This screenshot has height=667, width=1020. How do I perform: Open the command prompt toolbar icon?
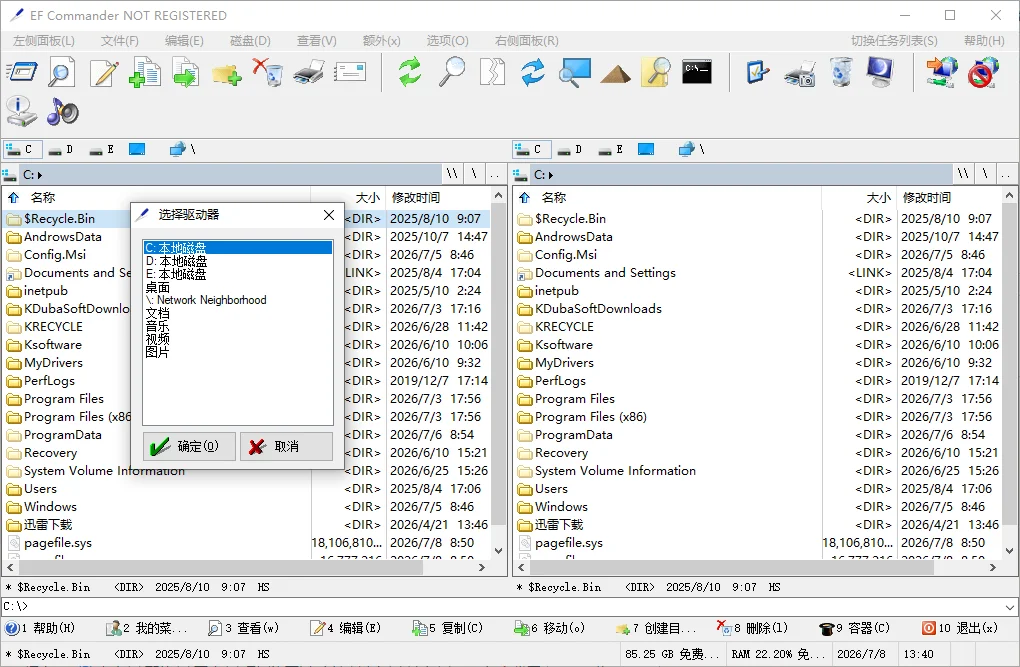[697, 72]
